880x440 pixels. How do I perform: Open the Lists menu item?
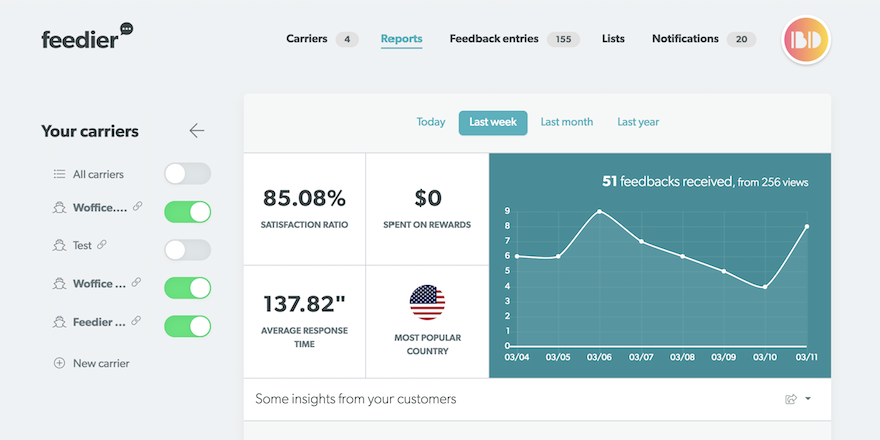click(x=613, y=39)
